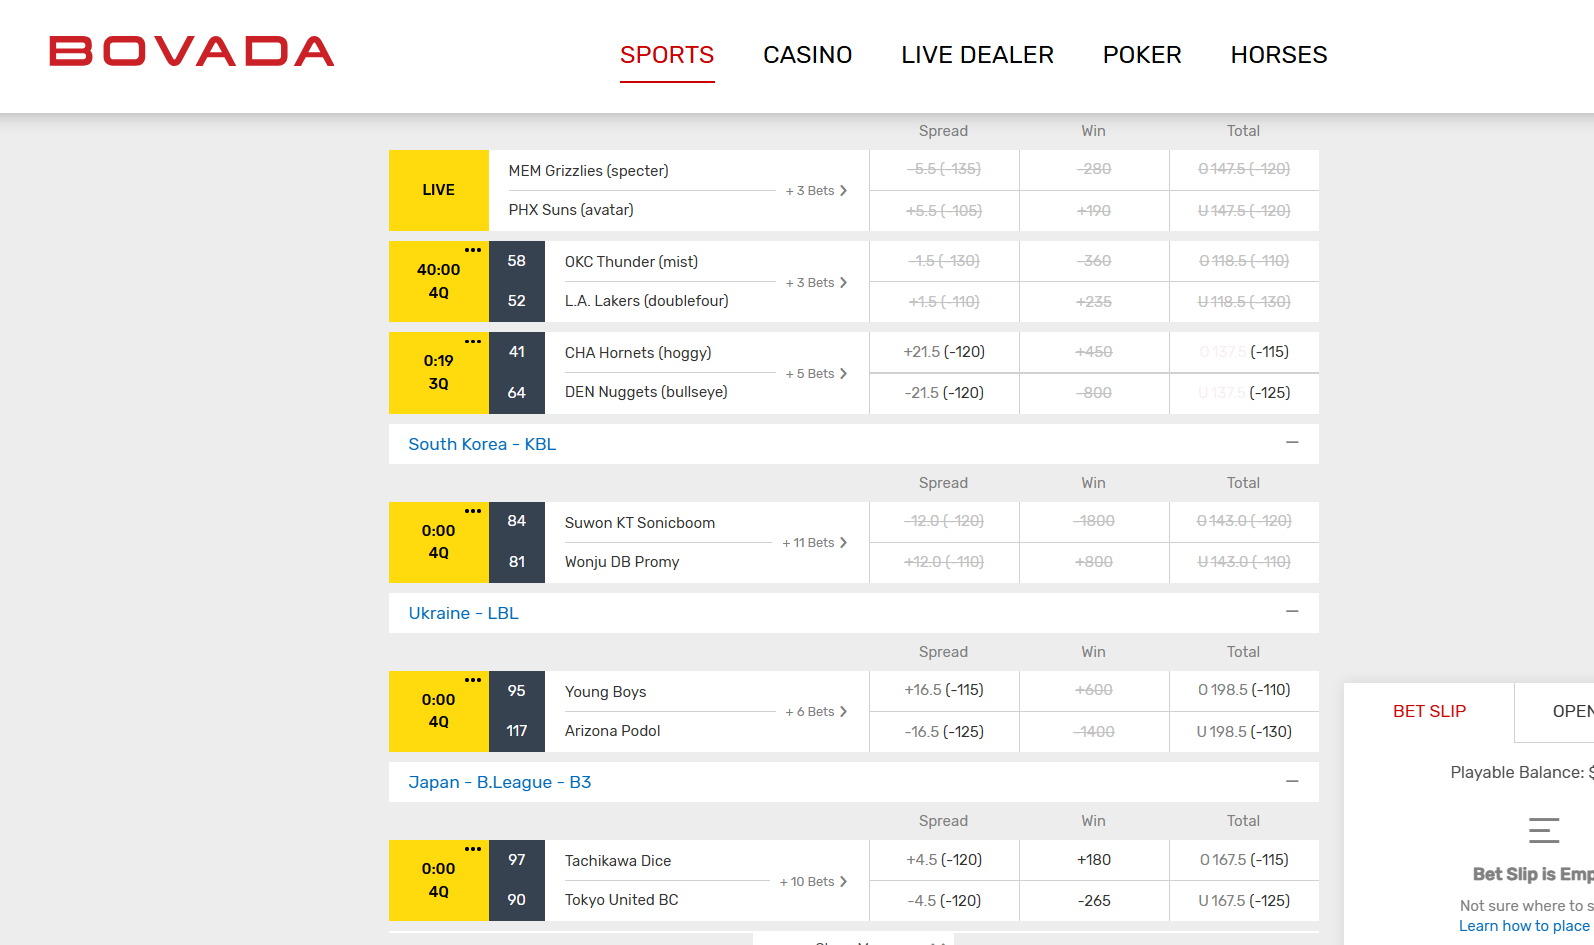
Task: Click the Bovada logo
Action: point(192,52)
